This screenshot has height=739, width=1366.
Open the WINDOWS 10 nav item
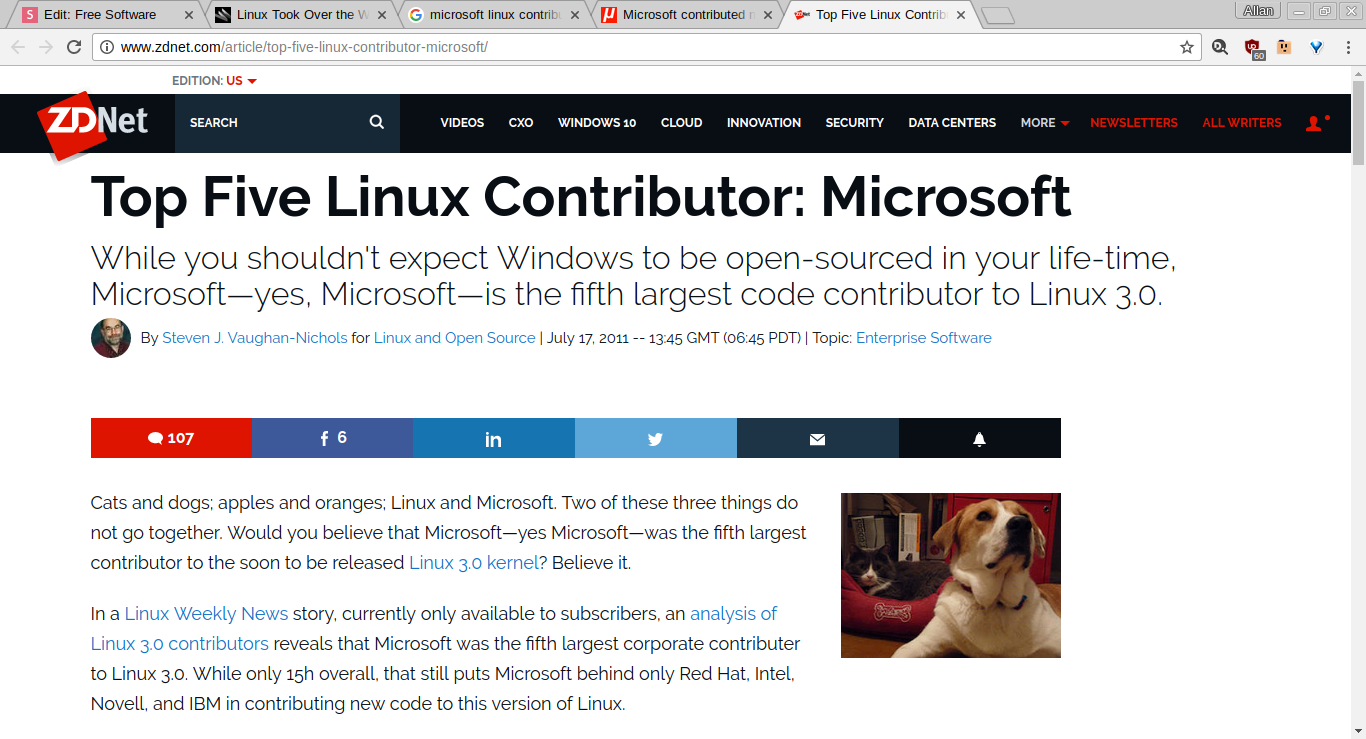(597, 123)
